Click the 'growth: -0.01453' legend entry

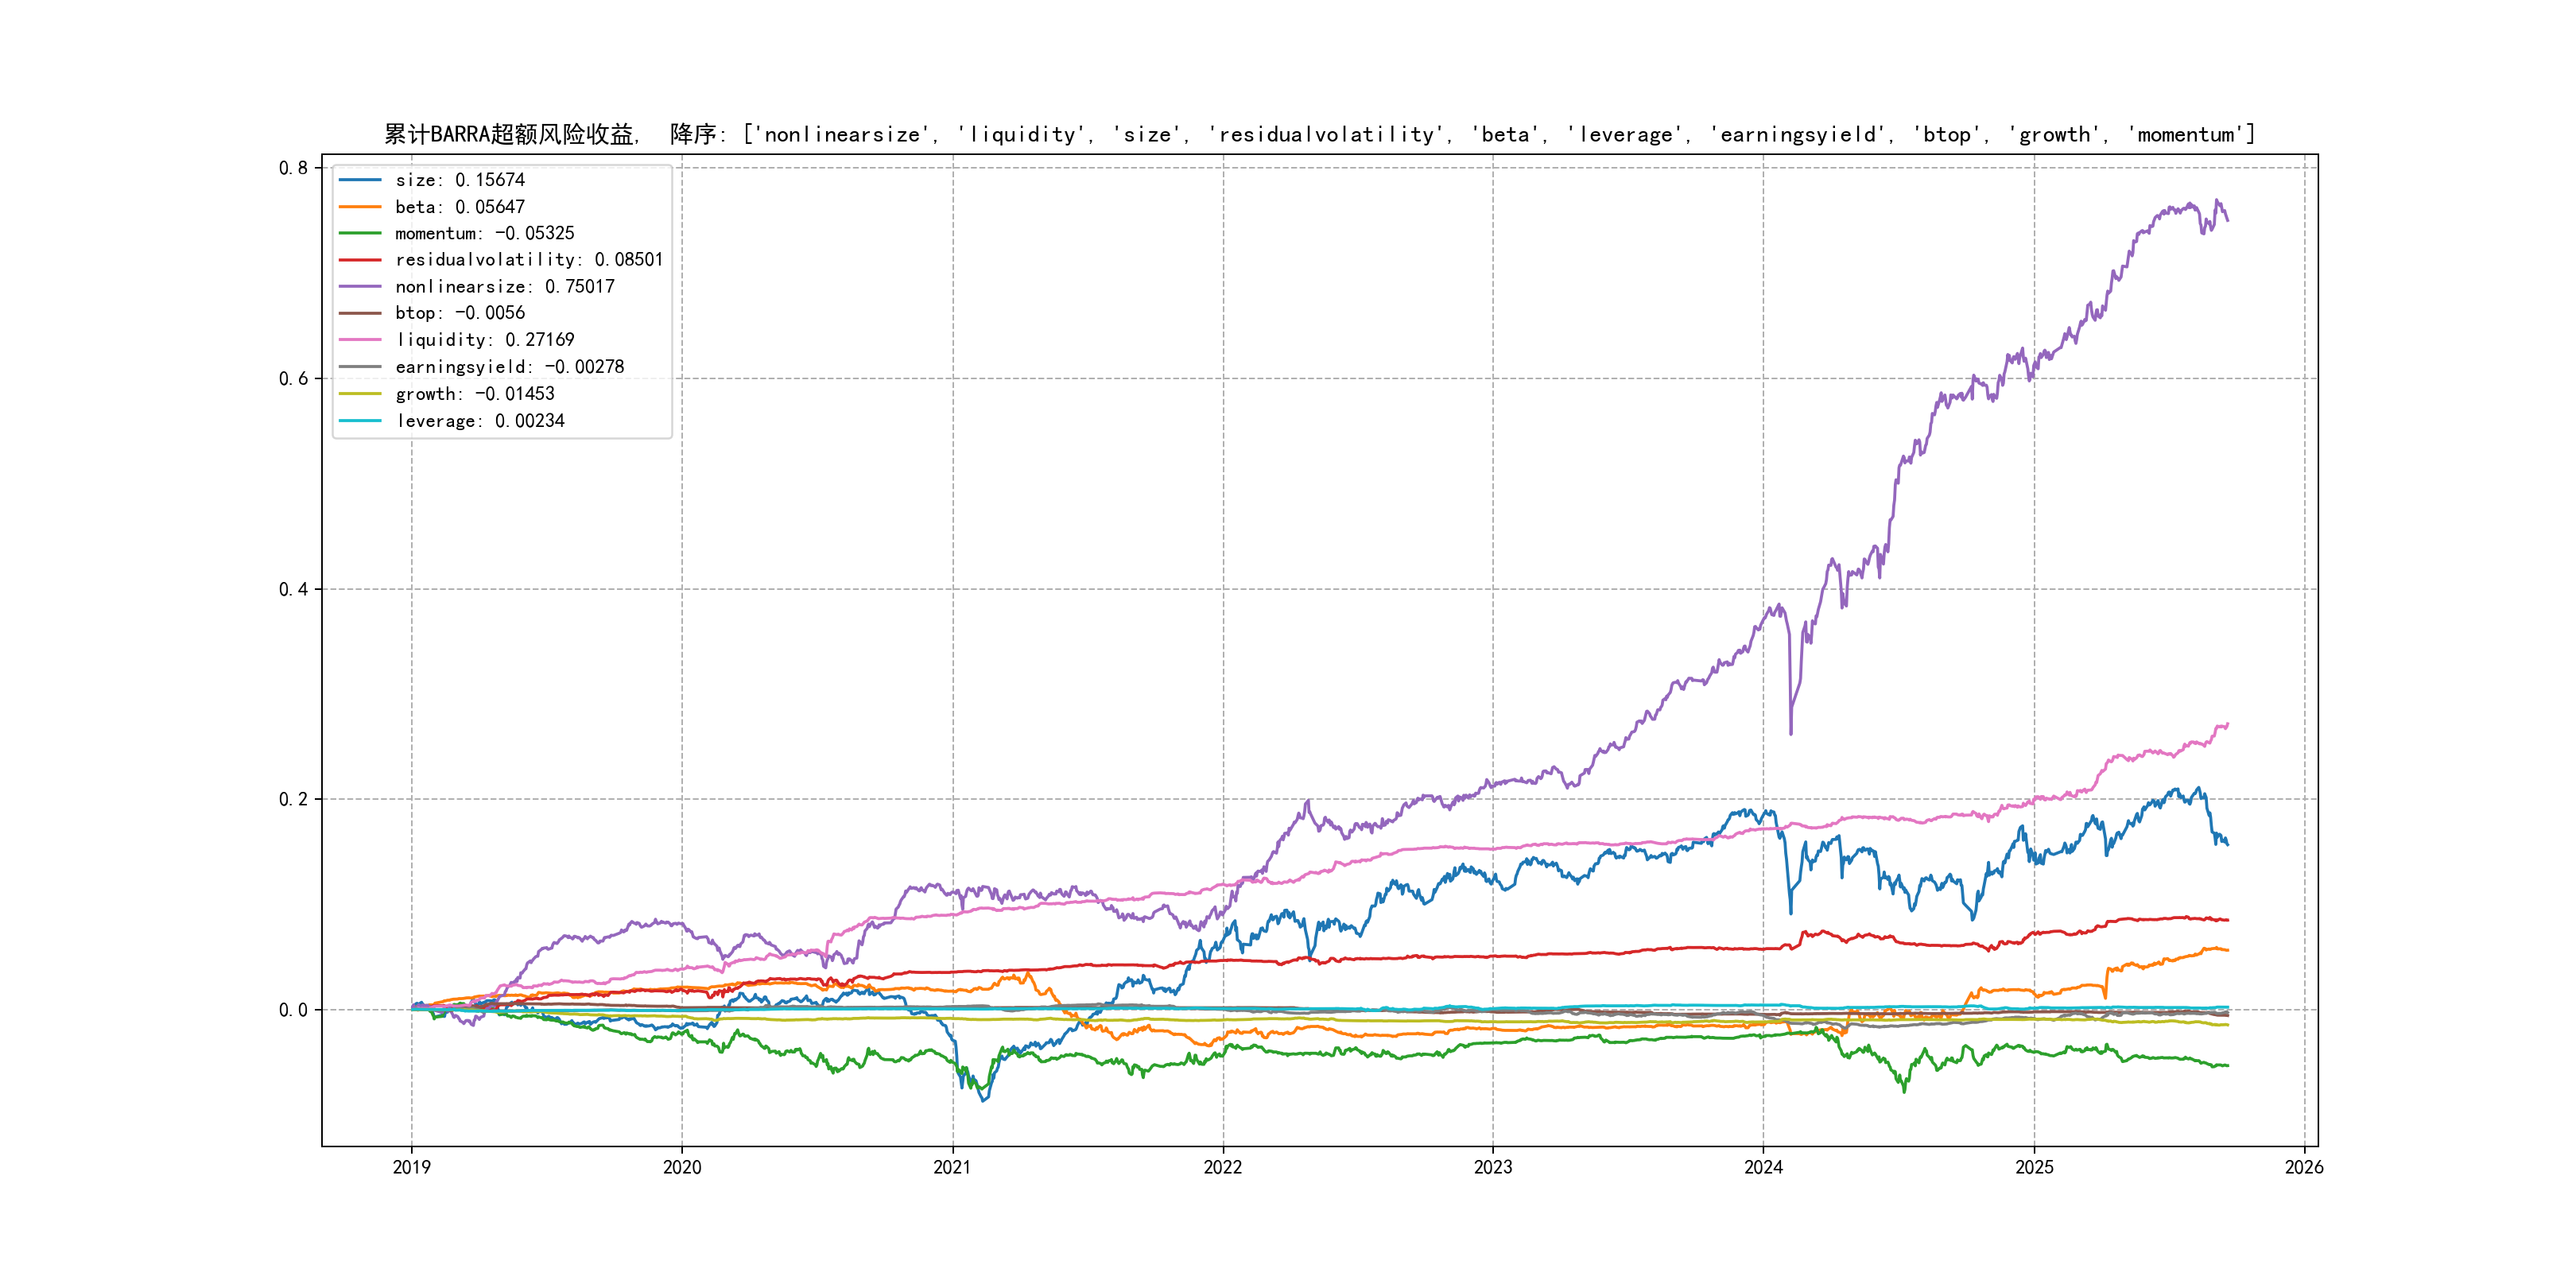tap(474, 394)
